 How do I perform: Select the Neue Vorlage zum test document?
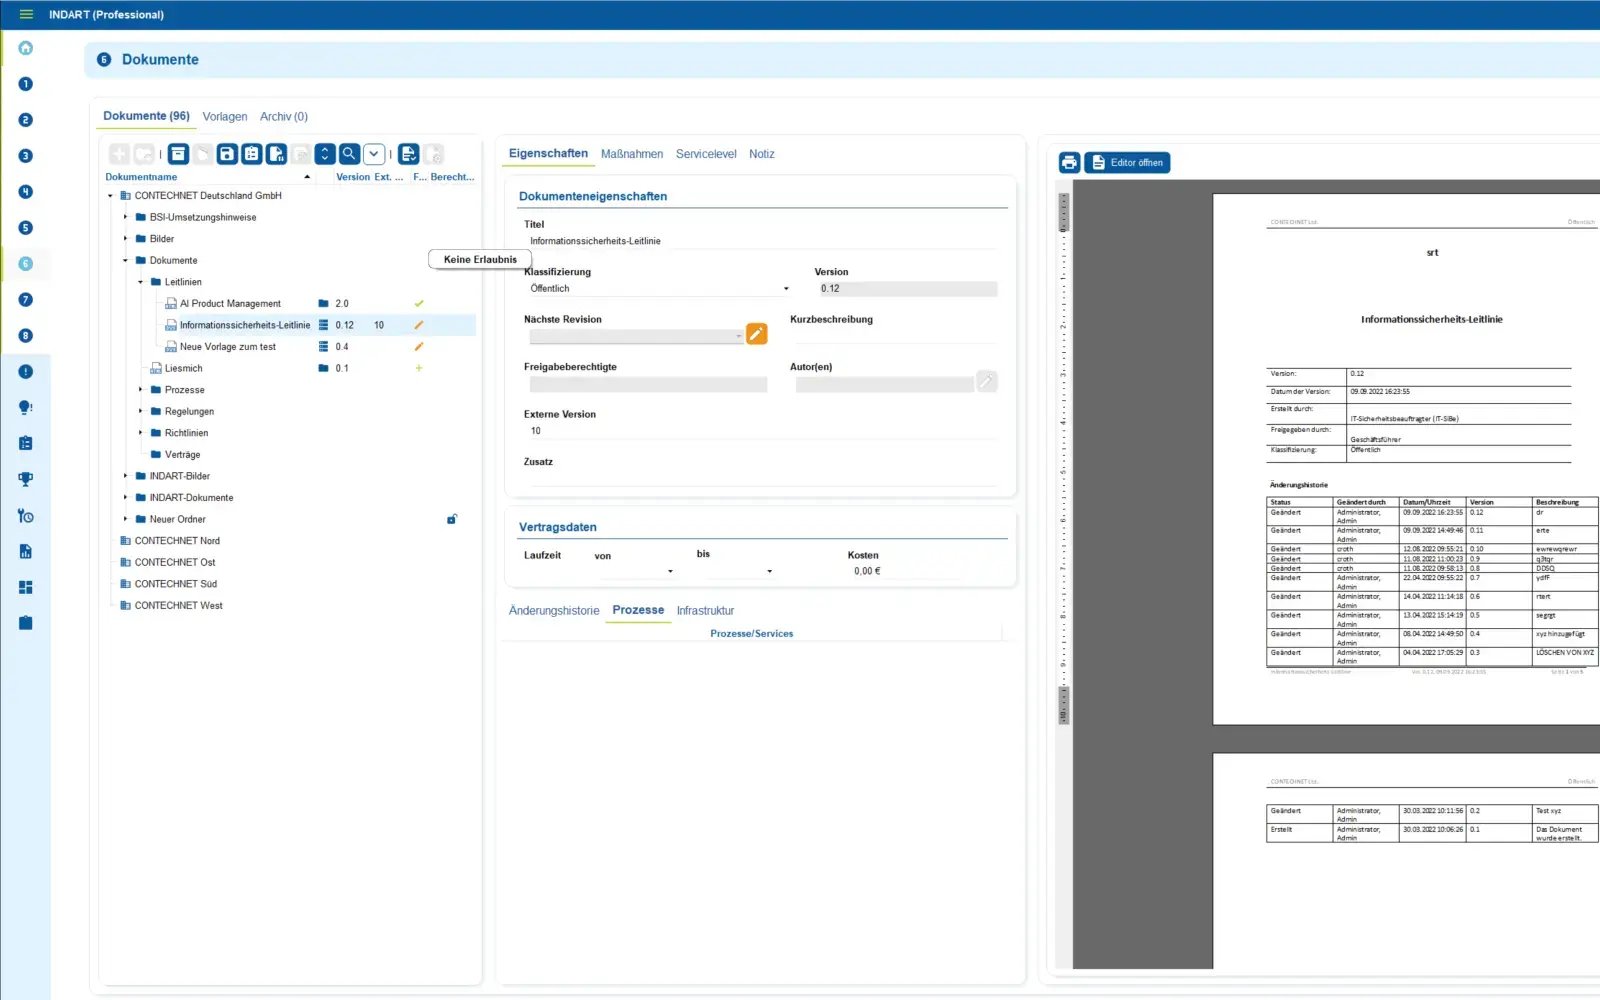click(x=228, y=347)
